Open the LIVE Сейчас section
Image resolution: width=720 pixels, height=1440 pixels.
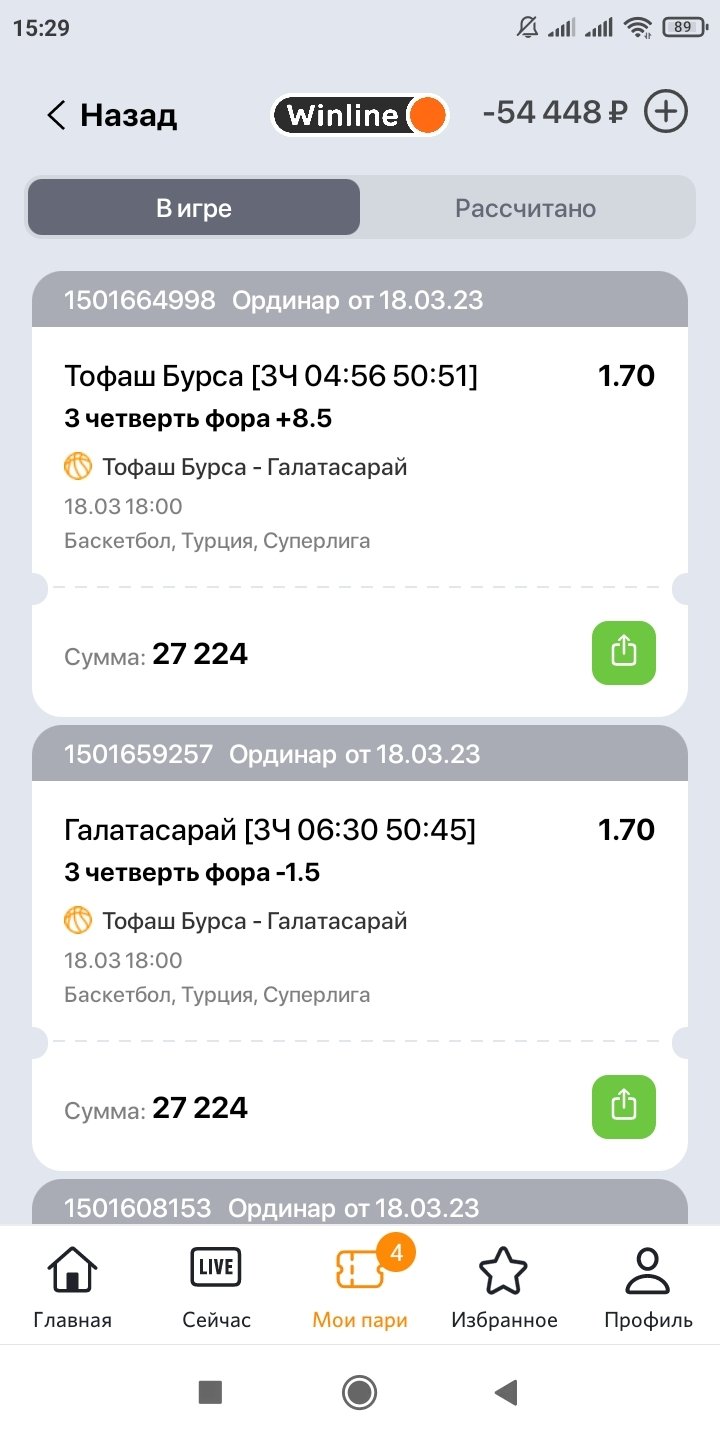coord(216,1287)
